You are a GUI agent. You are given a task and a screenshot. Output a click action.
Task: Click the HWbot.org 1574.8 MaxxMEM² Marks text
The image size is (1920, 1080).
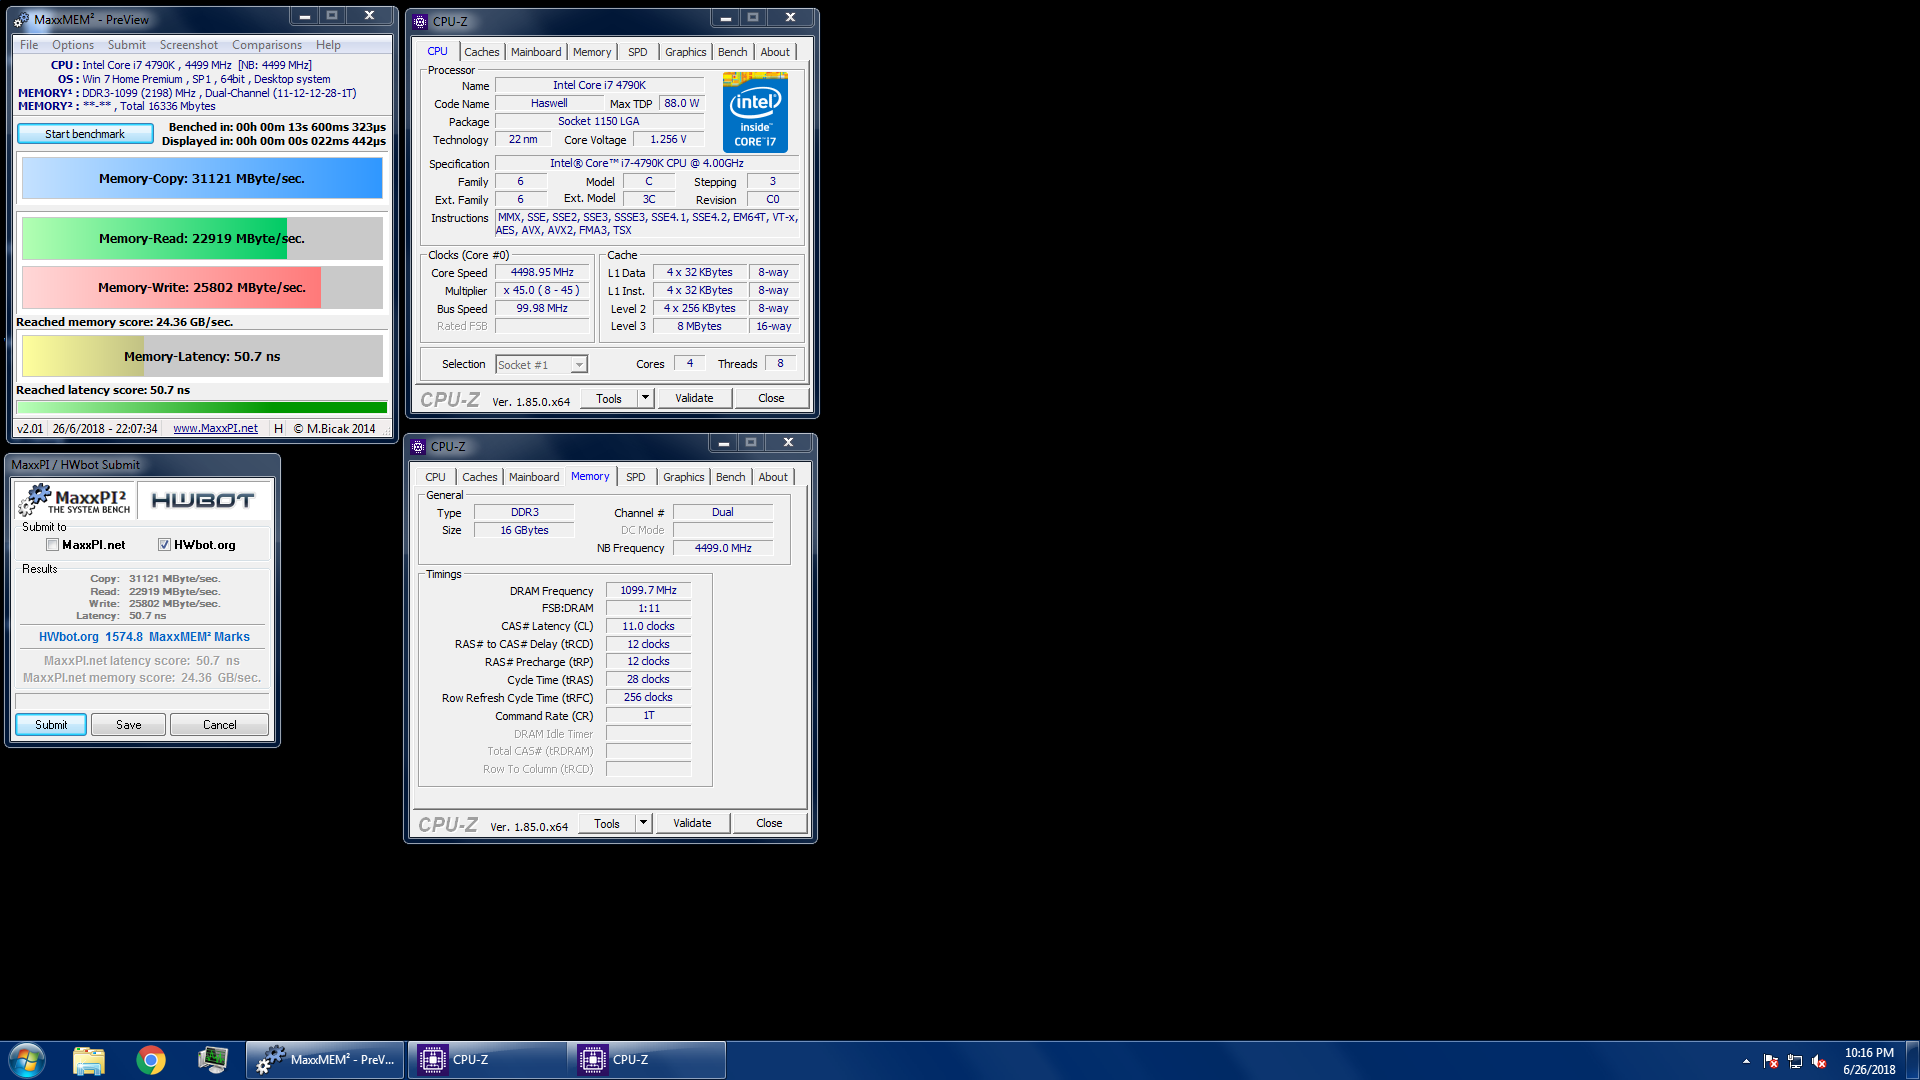[x=144, y=637]
